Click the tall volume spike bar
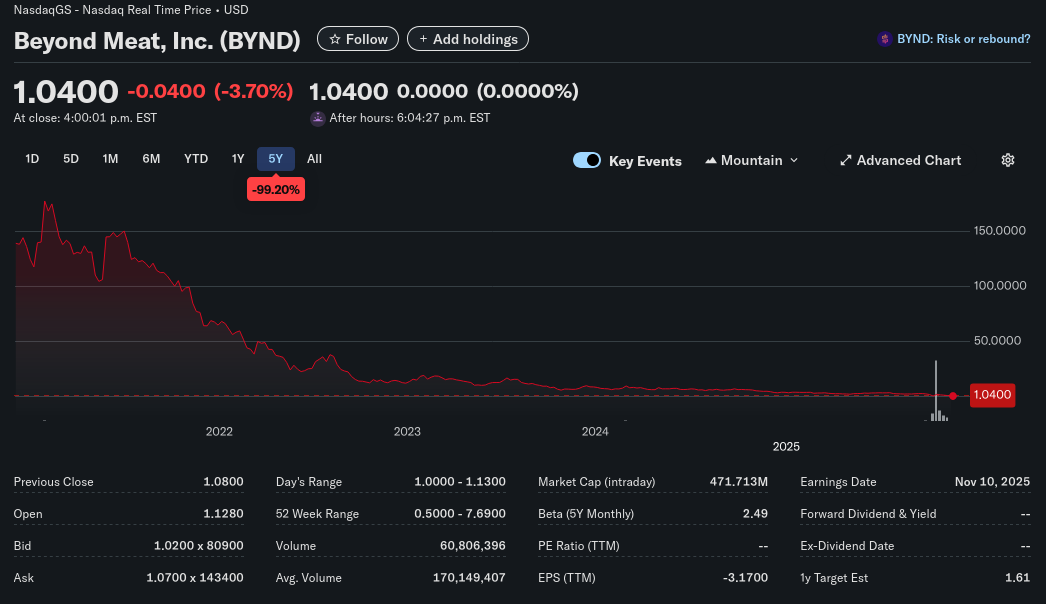Viewport: 1046px width, 604px height. (x=936, y=390)
